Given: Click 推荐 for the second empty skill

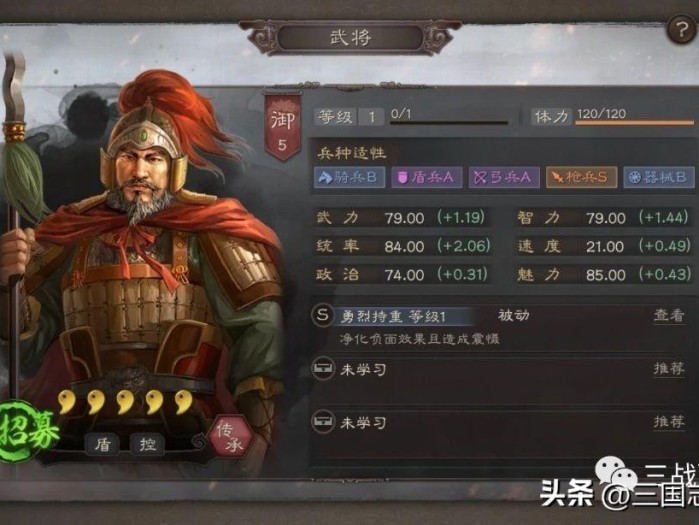Looking at the screenshot, I should coord(669,422).
